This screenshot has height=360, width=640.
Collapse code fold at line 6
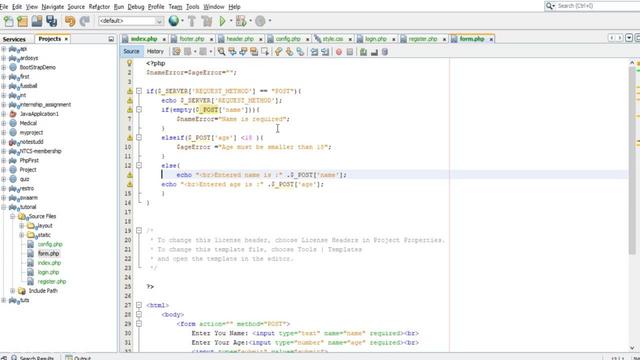139,110
